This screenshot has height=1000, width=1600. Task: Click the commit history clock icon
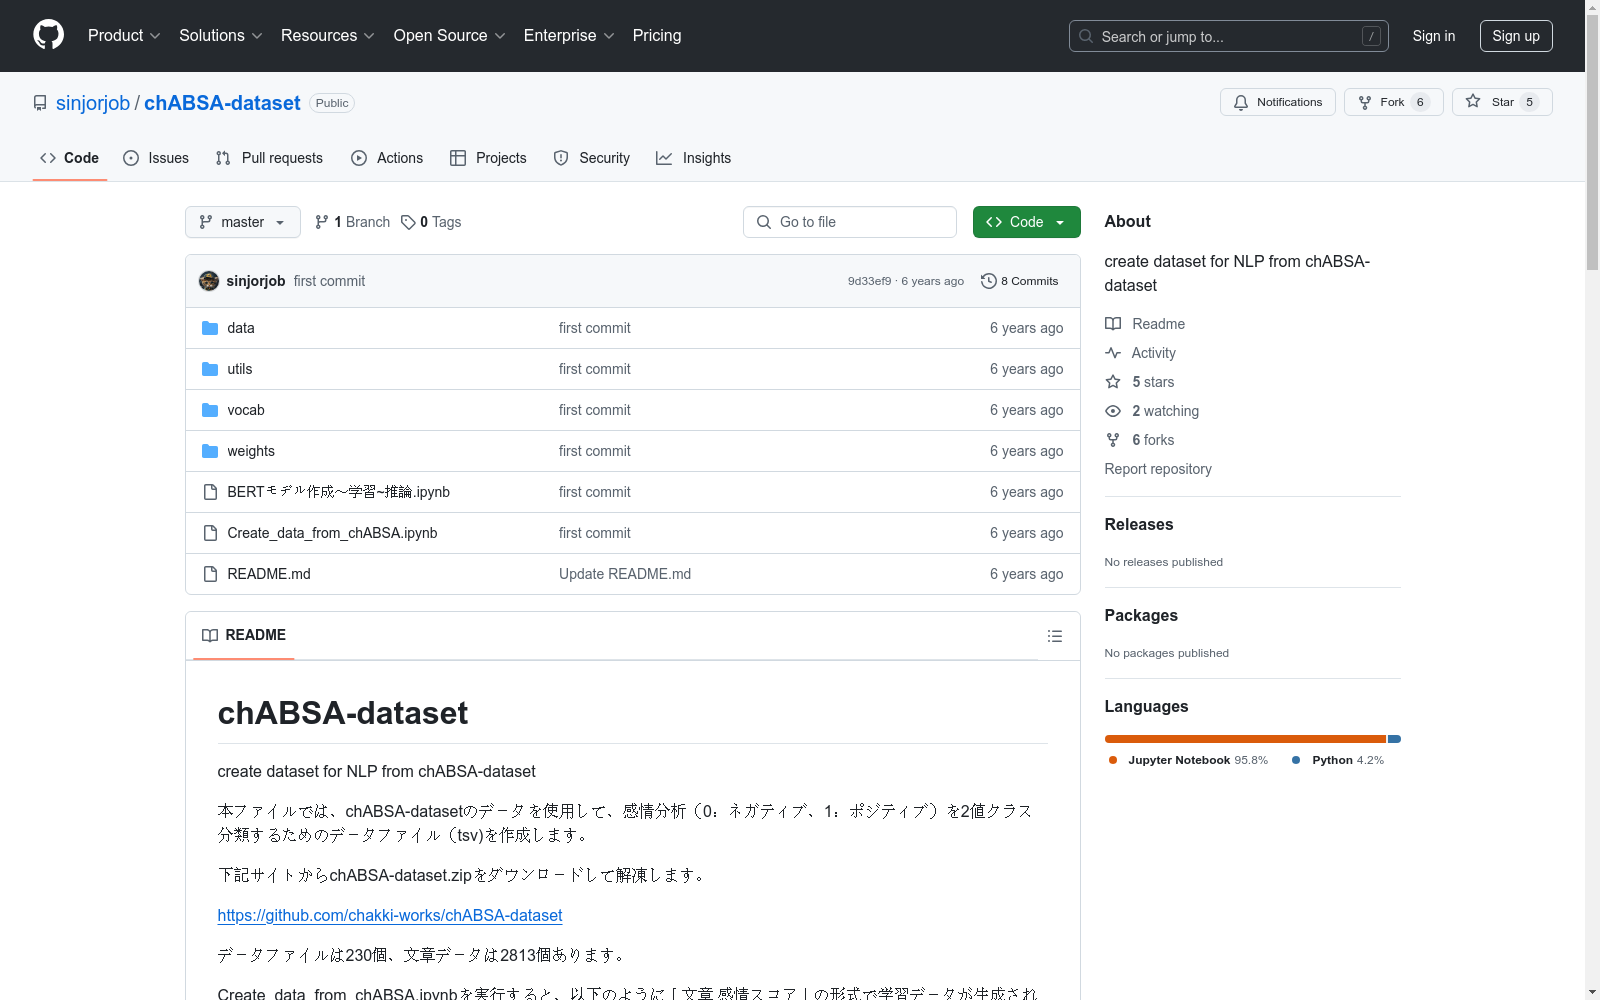coord(989,281)
